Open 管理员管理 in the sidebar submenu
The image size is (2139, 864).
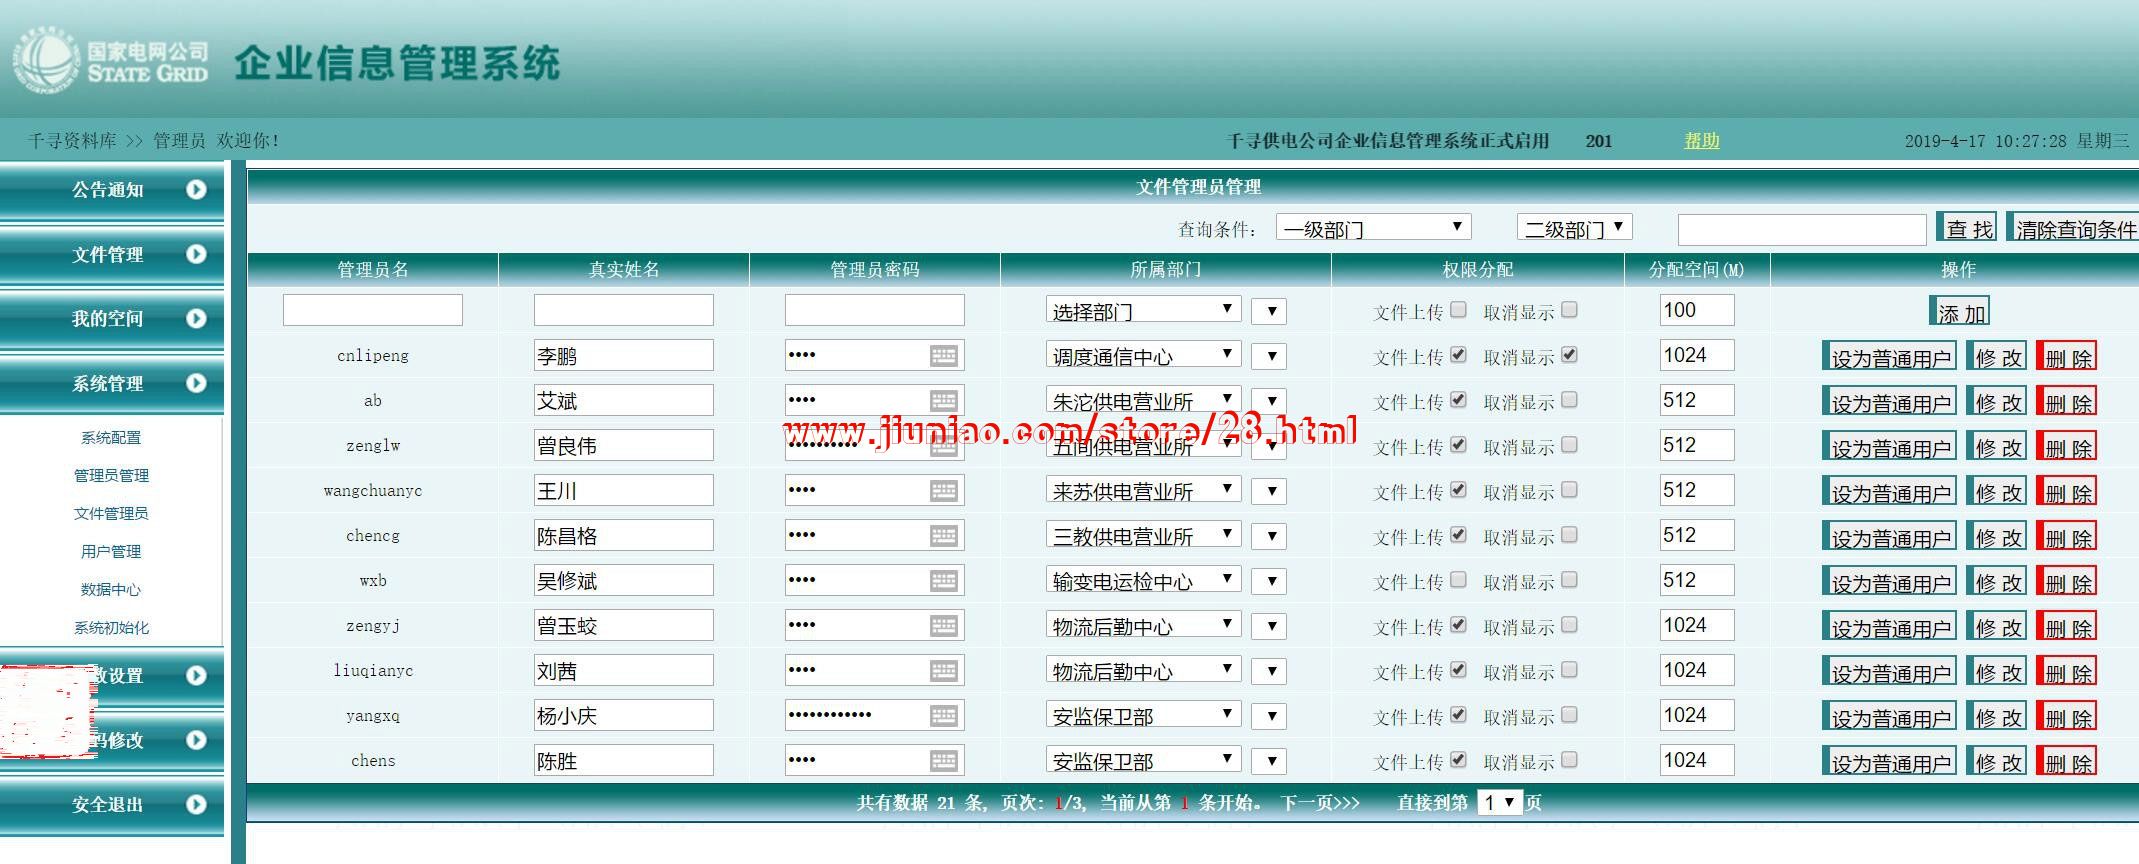111,476
